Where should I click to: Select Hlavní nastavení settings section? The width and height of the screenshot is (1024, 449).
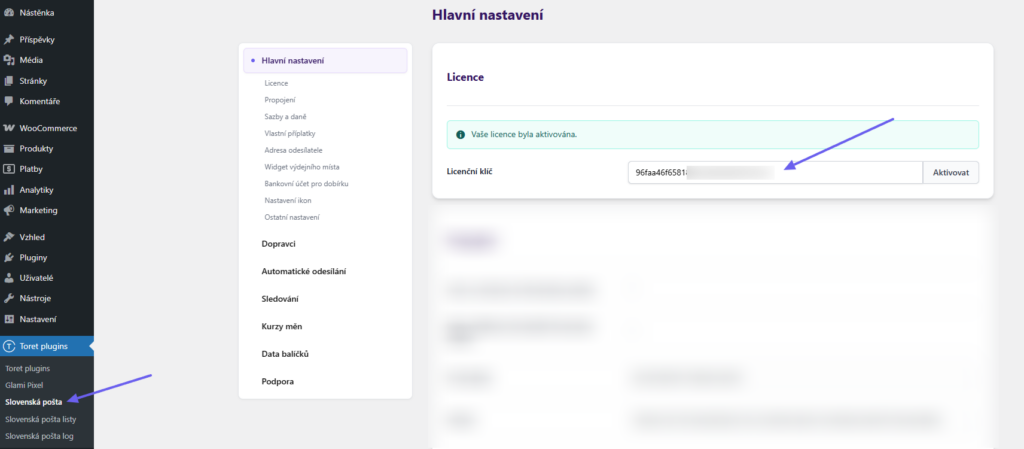[x=325, y=61]
